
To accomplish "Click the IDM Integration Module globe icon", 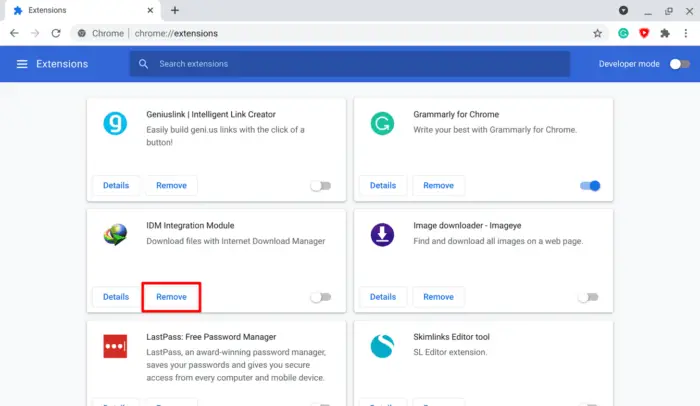I will 115,234.
